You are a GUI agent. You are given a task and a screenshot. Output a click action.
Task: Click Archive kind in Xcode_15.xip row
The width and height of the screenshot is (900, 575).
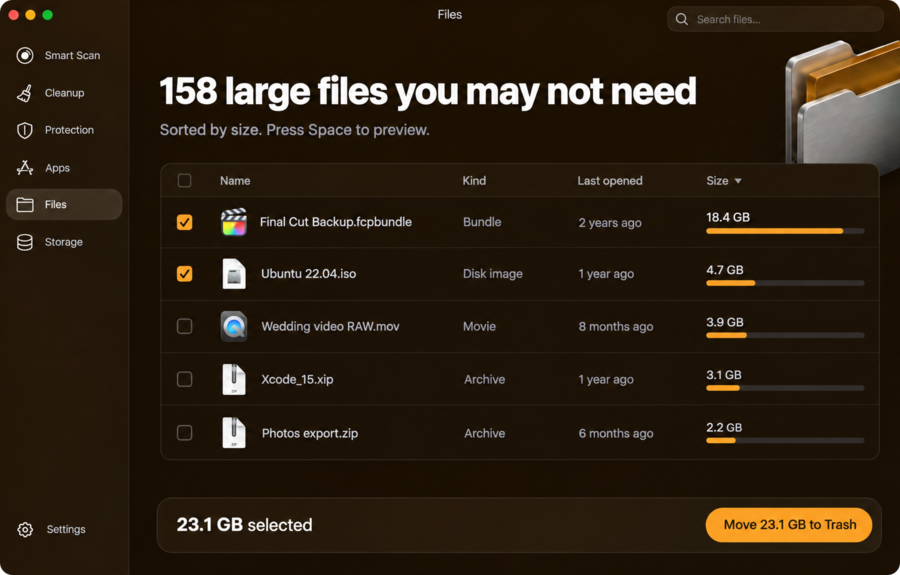pos(484,379)
